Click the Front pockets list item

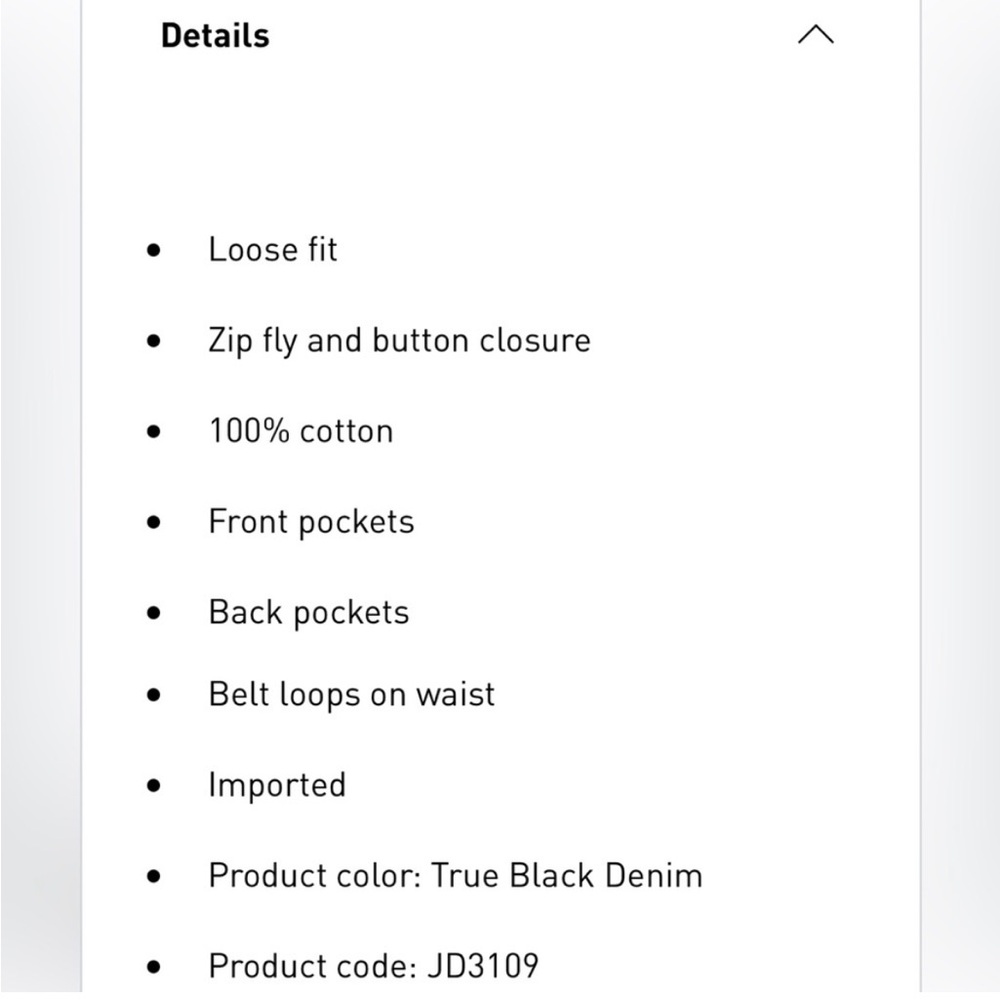311,522
